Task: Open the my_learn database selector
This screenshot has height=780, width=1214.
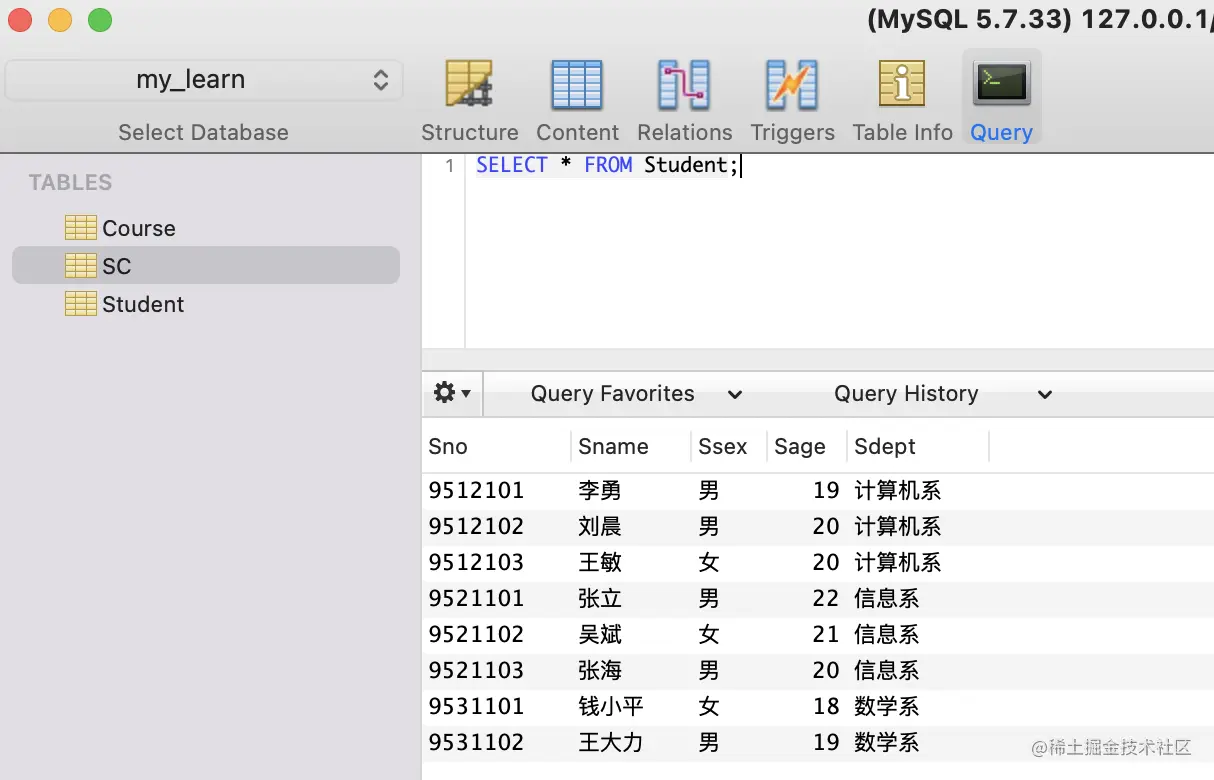Action: [204, 80]
